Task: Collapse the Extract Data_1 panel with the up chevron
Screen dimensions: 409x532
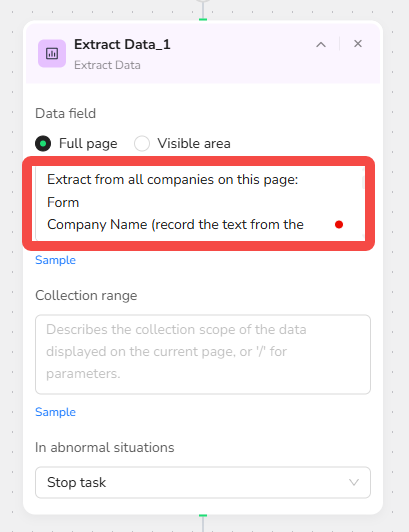Action: coord(321,44)
